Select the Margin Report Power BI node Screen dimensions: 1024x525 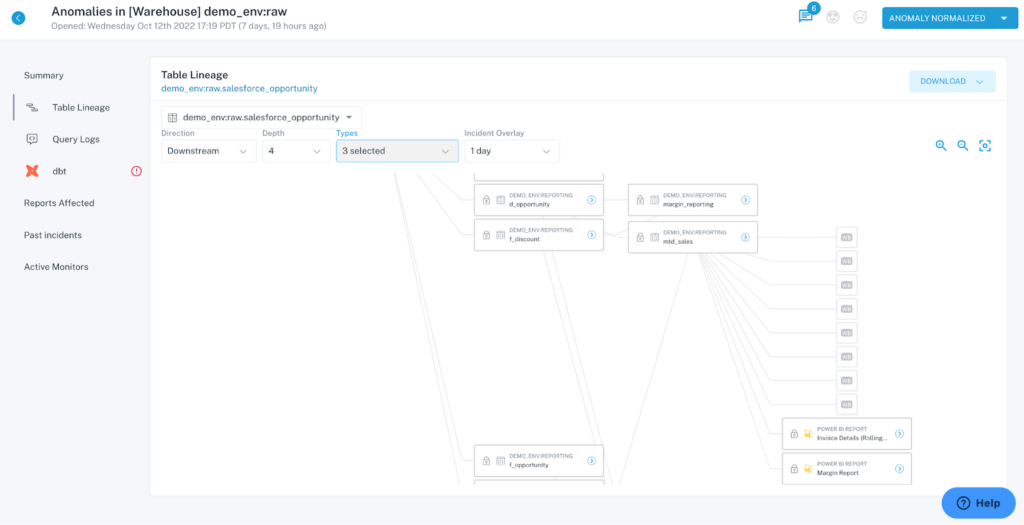847,468
